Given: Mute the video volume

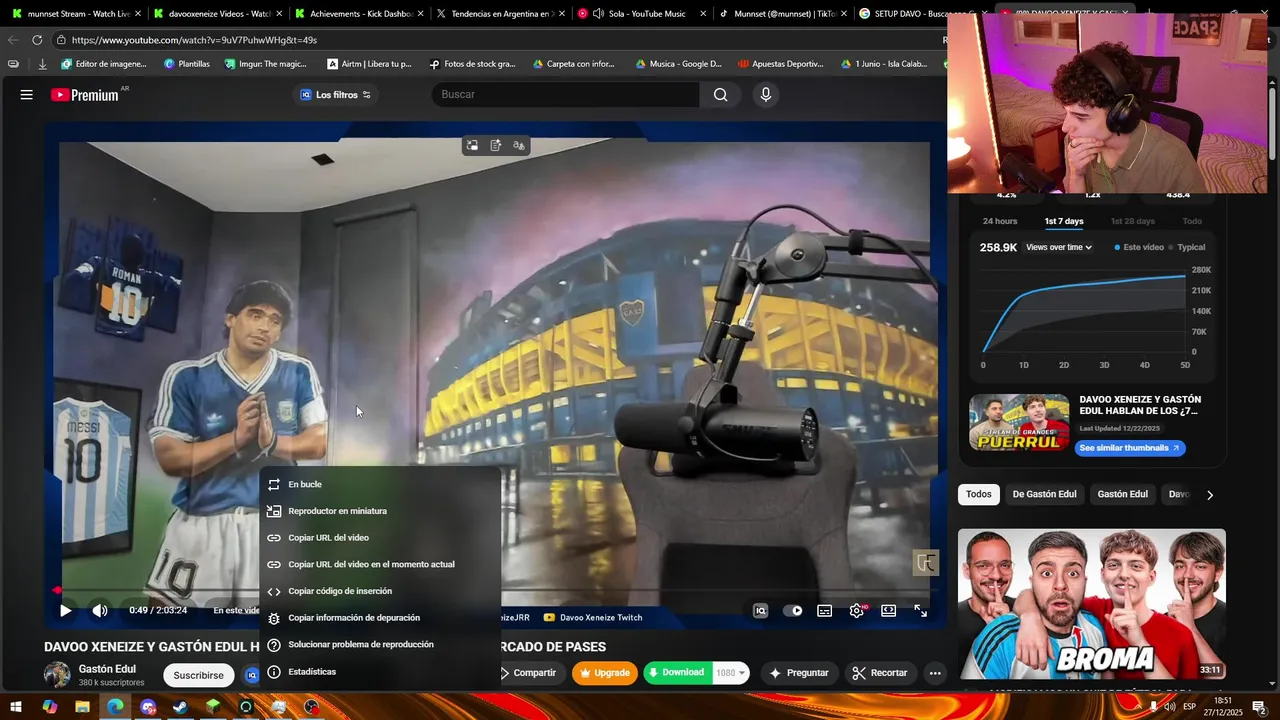Looking at the screenshot, I should pos(100,610).
